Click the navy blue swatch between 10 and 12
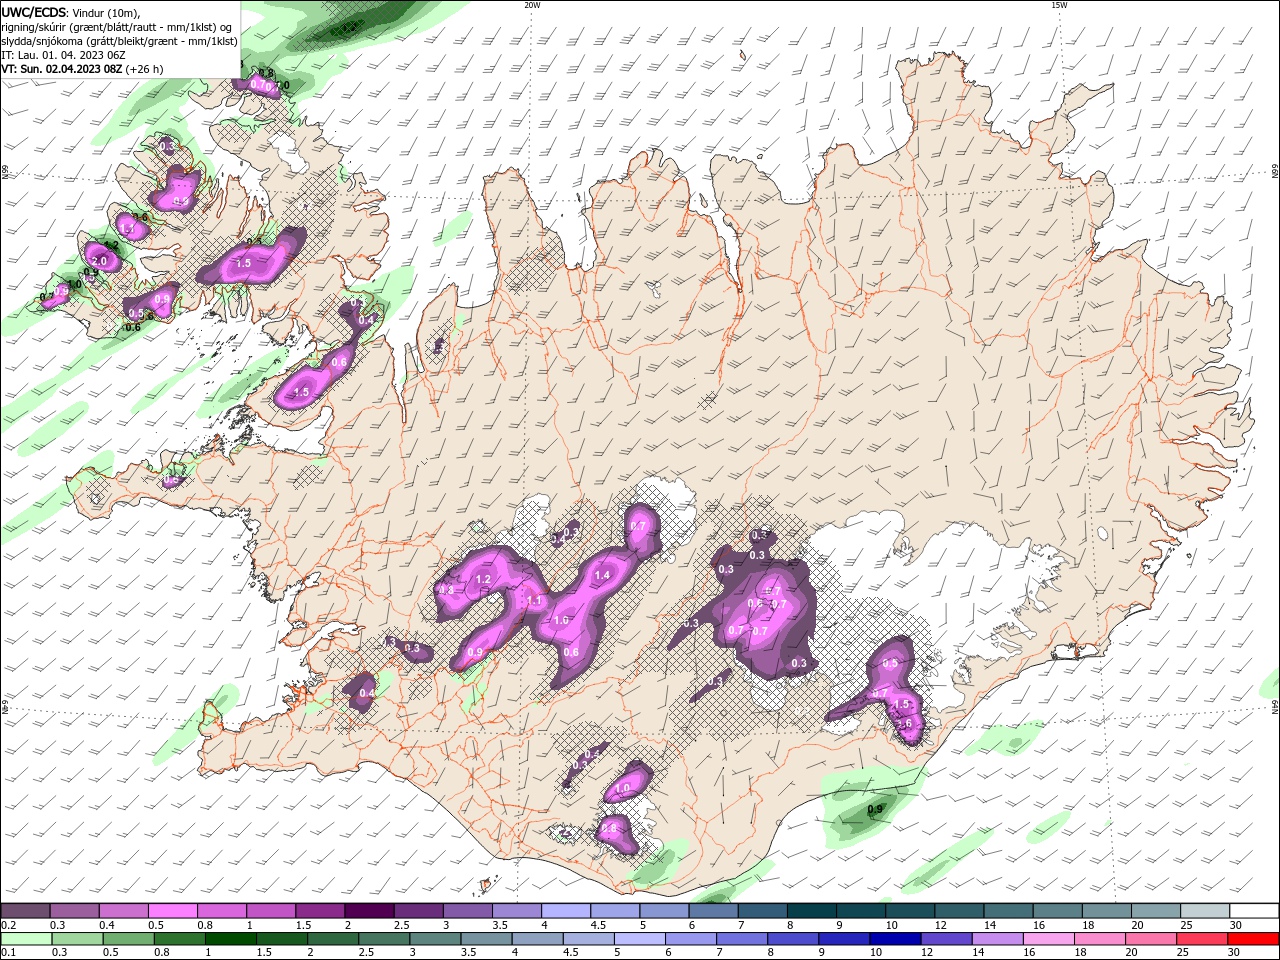Image resolution: width=1280 pixels, height=960 pixels. pyautogui.click(x=893, y=939)
